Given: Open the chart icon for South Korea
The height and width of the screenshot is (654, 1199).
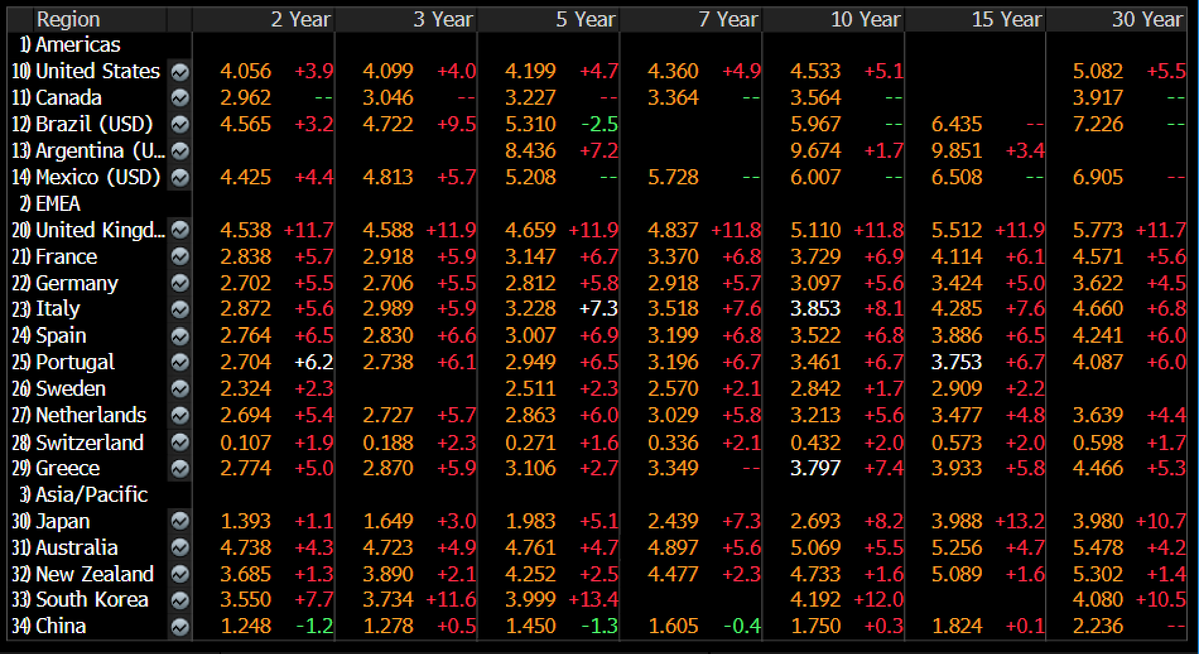Looking at the screenshot, I should pyautogui.click(x=180, y=601).
